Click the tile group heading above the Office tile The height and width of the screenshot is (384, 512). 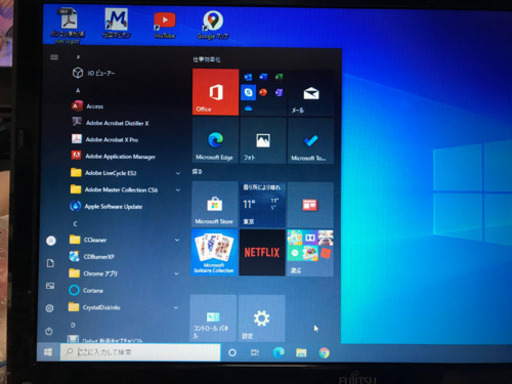click(207, 60)
